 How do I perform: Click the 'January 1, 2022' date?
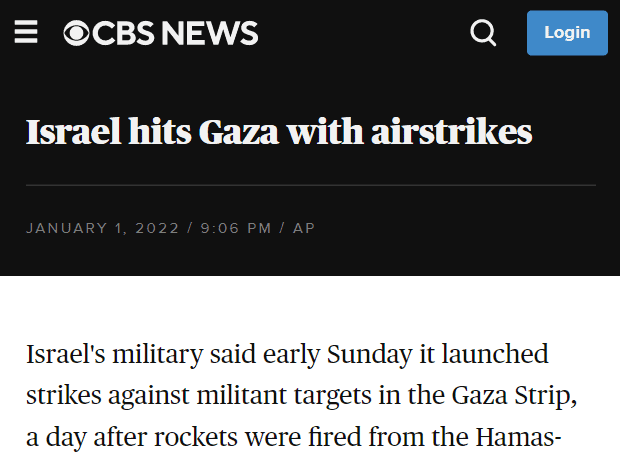click(102, 228)
